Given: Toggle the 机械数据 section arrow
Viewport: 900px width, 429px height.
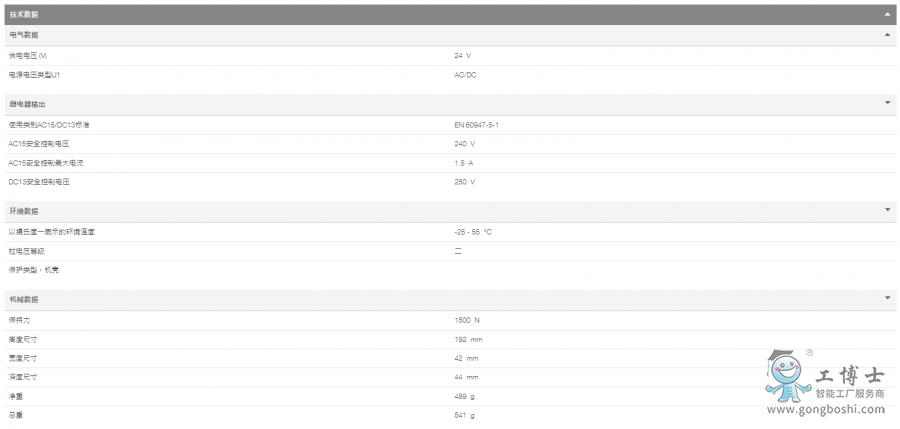Looking at the screenshot, I should 887,298.
